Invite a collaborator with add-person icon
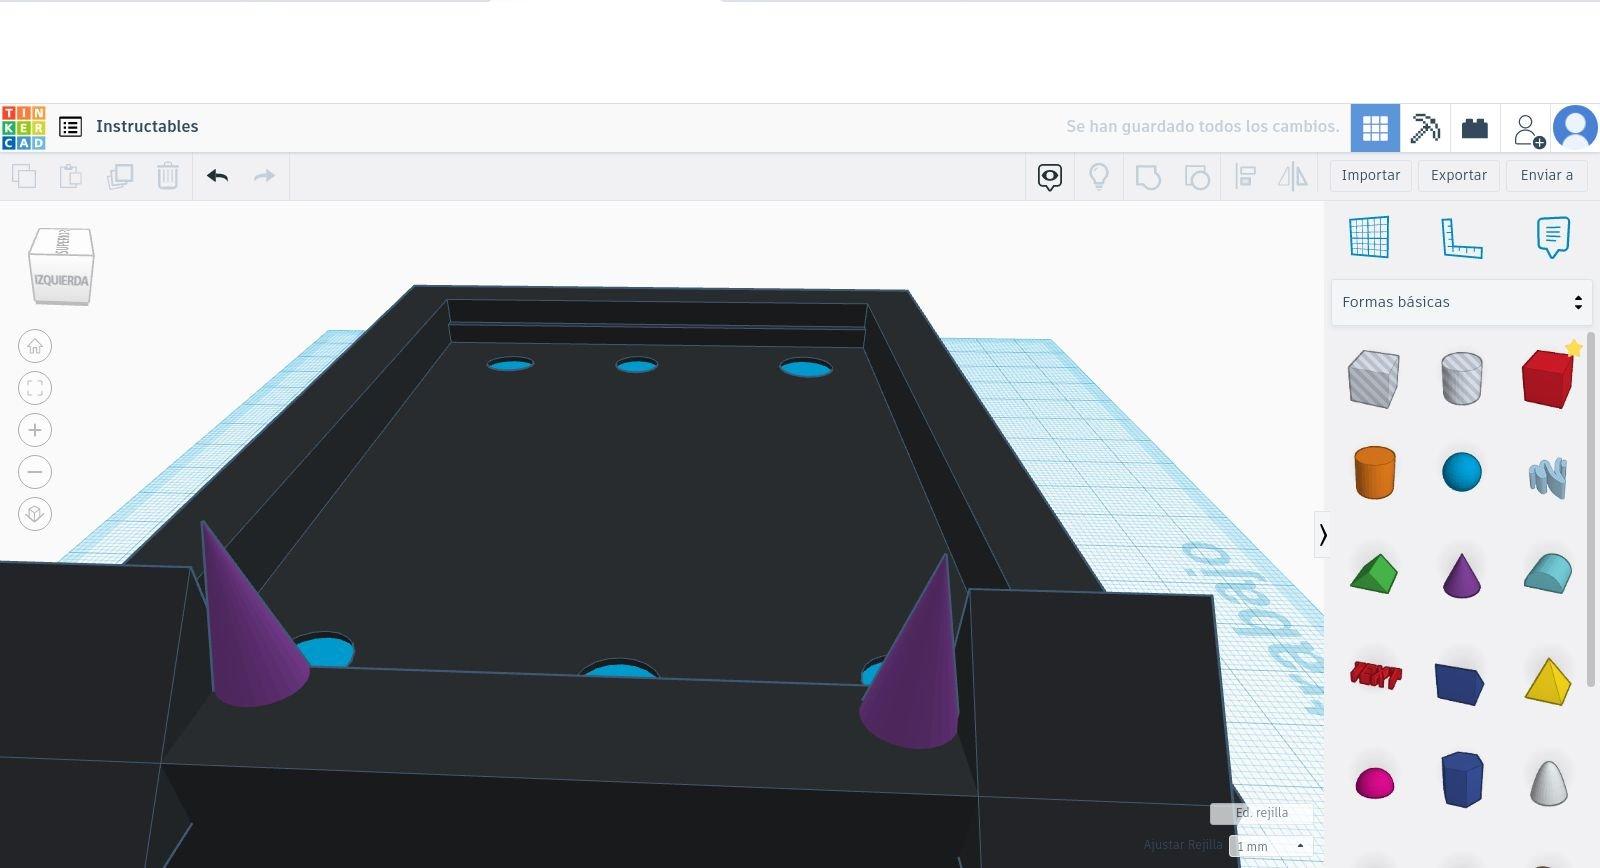 tap(1528, 129)
